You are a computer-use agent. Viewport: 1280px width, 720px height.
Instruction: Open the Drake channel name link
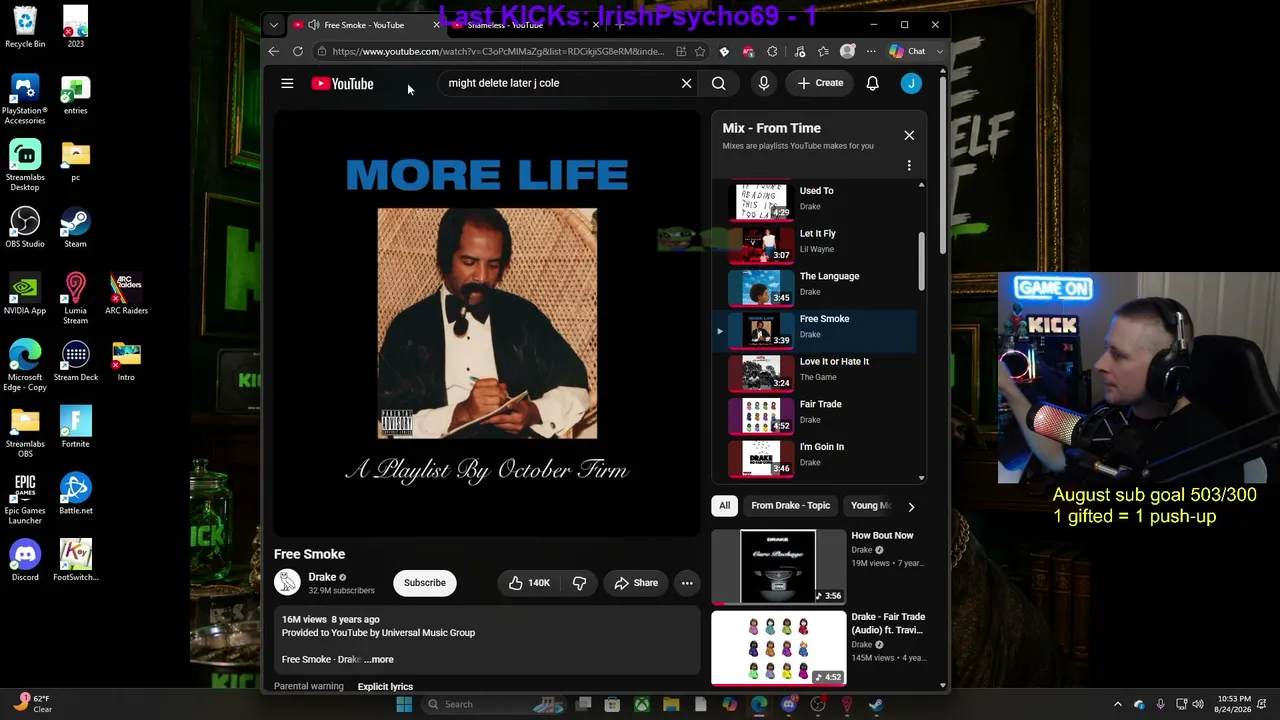pyautogui.click(x=322, y=577)
